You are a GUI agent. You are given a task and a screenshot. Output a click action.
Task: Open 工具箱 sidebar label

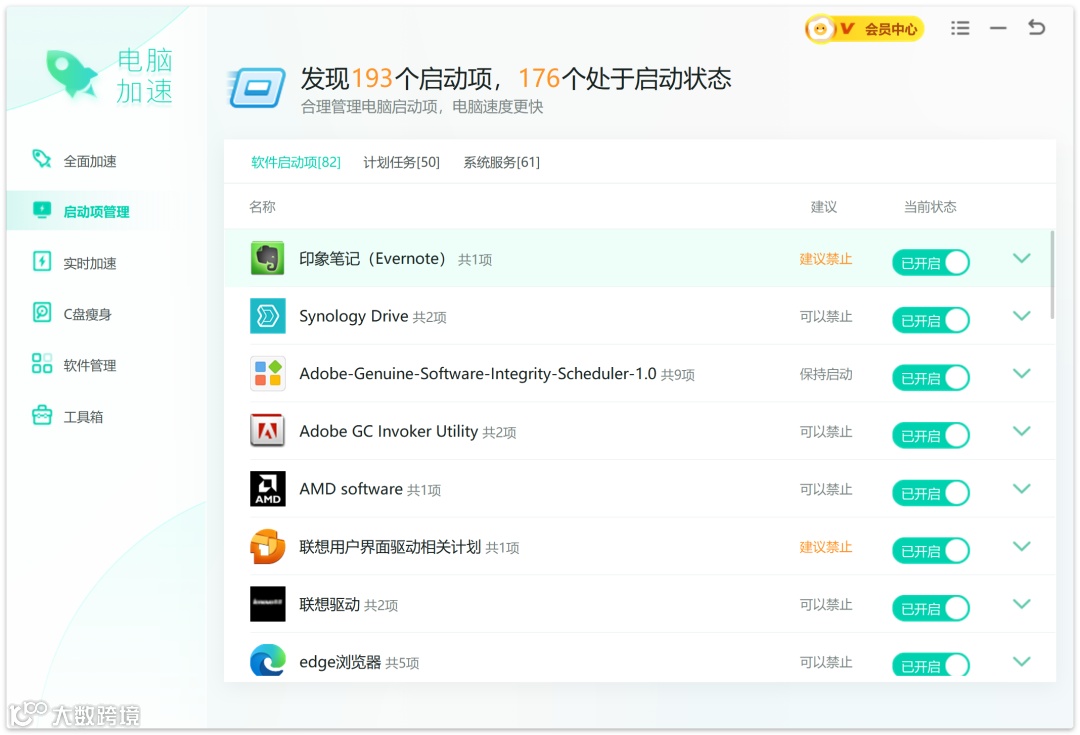pyautogui.click(x=83, y=417)
